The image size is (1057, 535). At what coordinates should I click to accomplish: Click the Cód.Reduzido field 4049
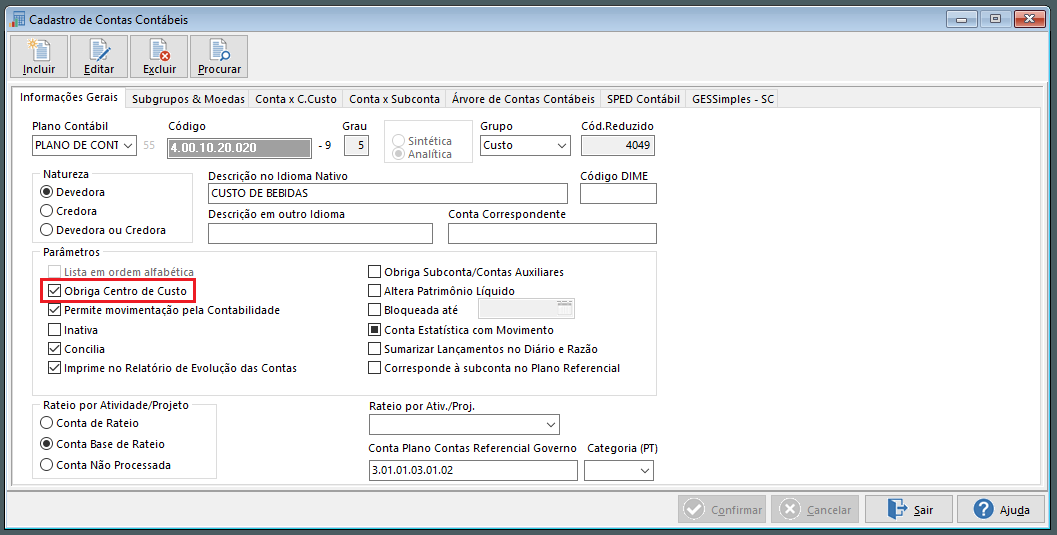(x=617, y=146)
